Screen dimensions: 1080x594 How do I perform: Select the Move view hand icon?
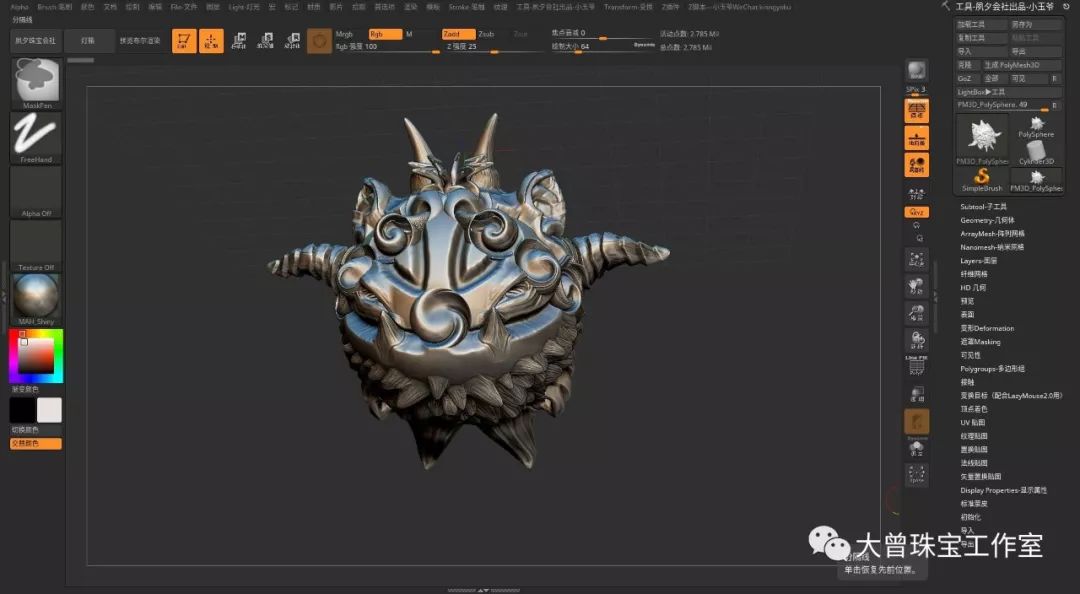[917, 285]
